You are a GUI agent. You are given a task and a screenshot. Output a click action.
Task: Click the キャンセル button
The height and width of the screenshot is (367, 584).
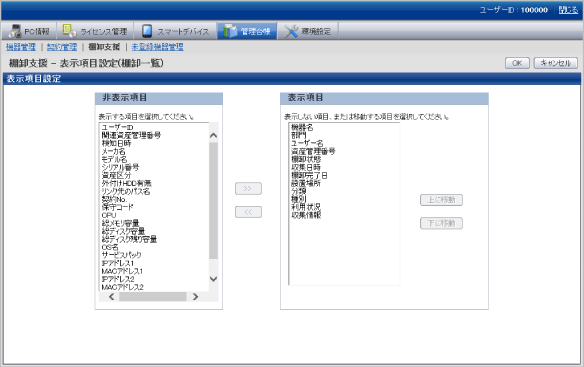pos(556,63)
